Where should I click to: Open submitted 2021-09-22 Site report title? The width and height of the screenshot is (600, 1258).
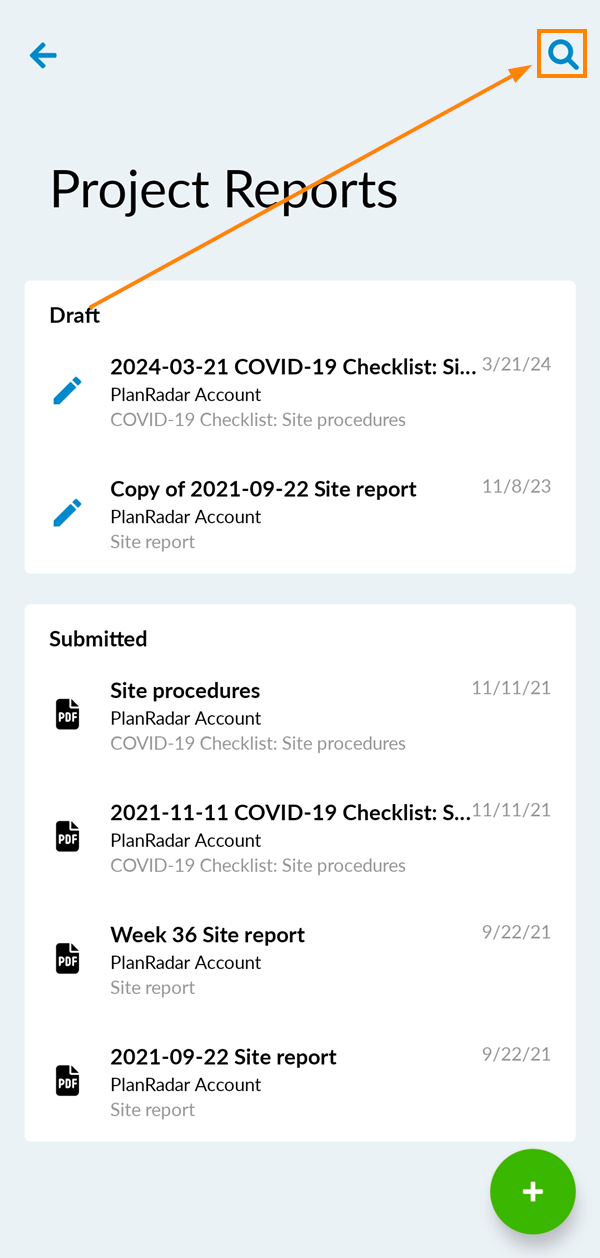[223, 1057]
